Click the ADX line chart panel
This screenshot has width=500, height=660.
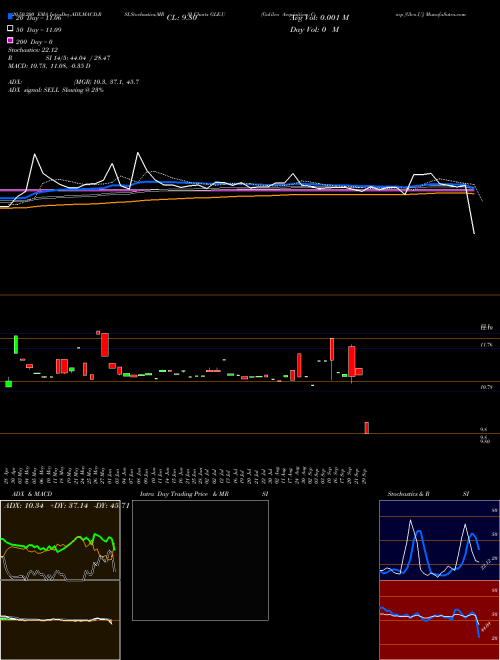pos(60,540)
